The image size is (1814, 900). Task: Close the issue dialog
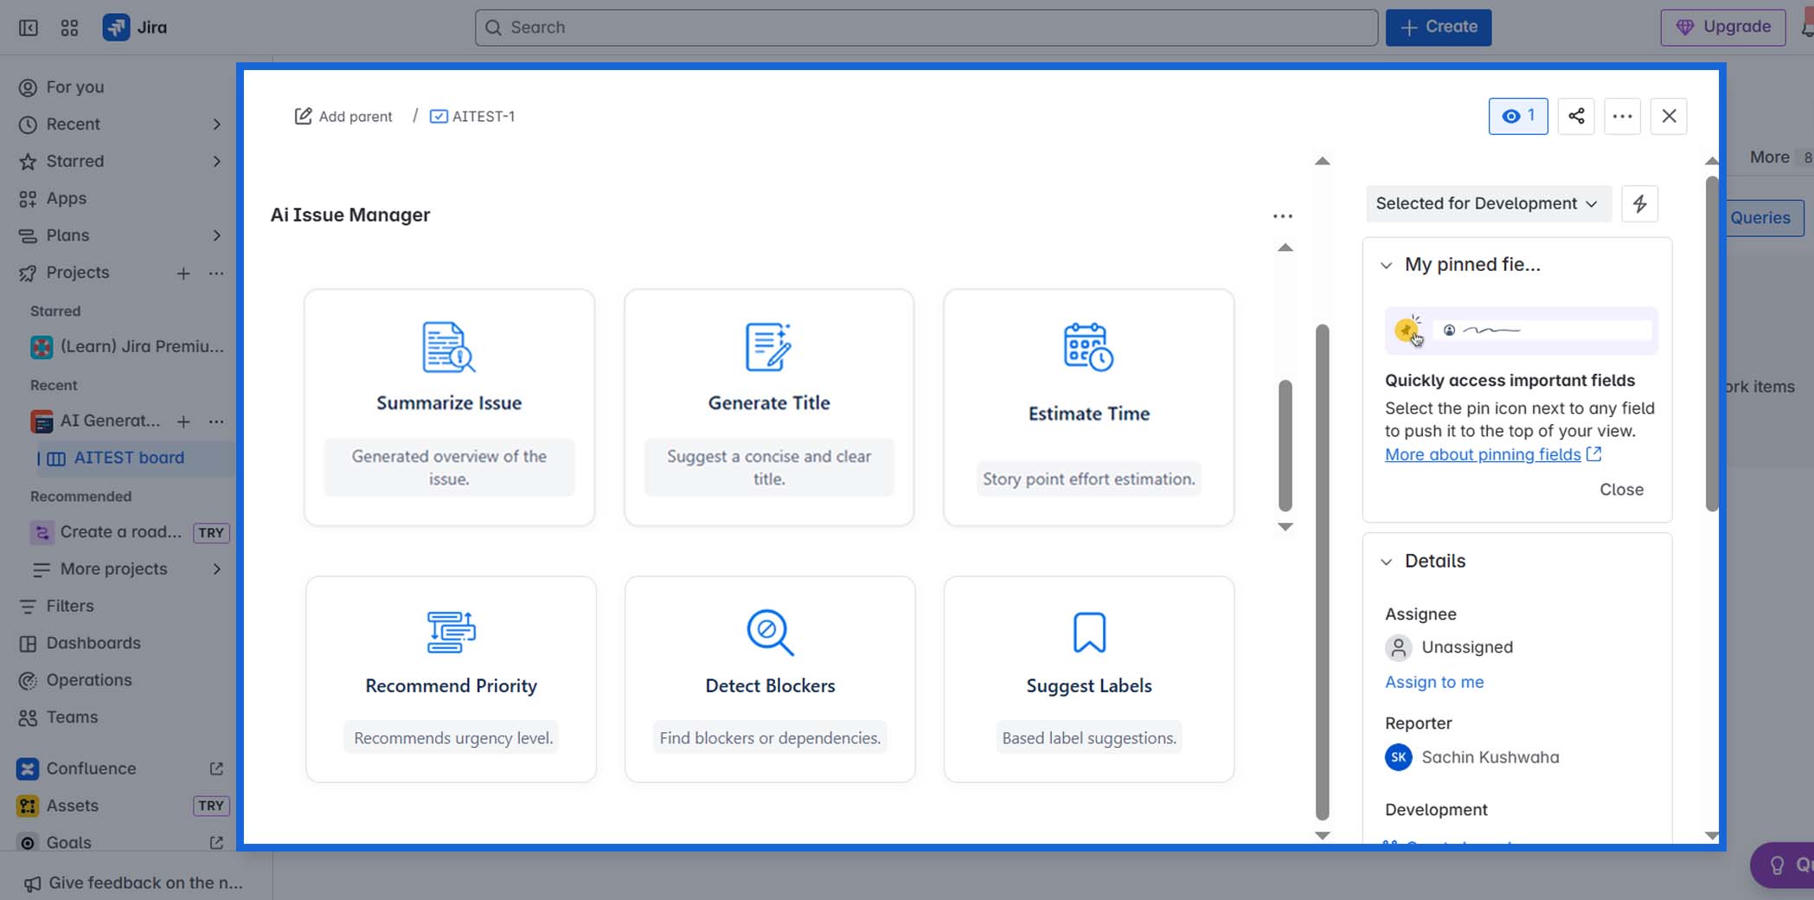1669,116
